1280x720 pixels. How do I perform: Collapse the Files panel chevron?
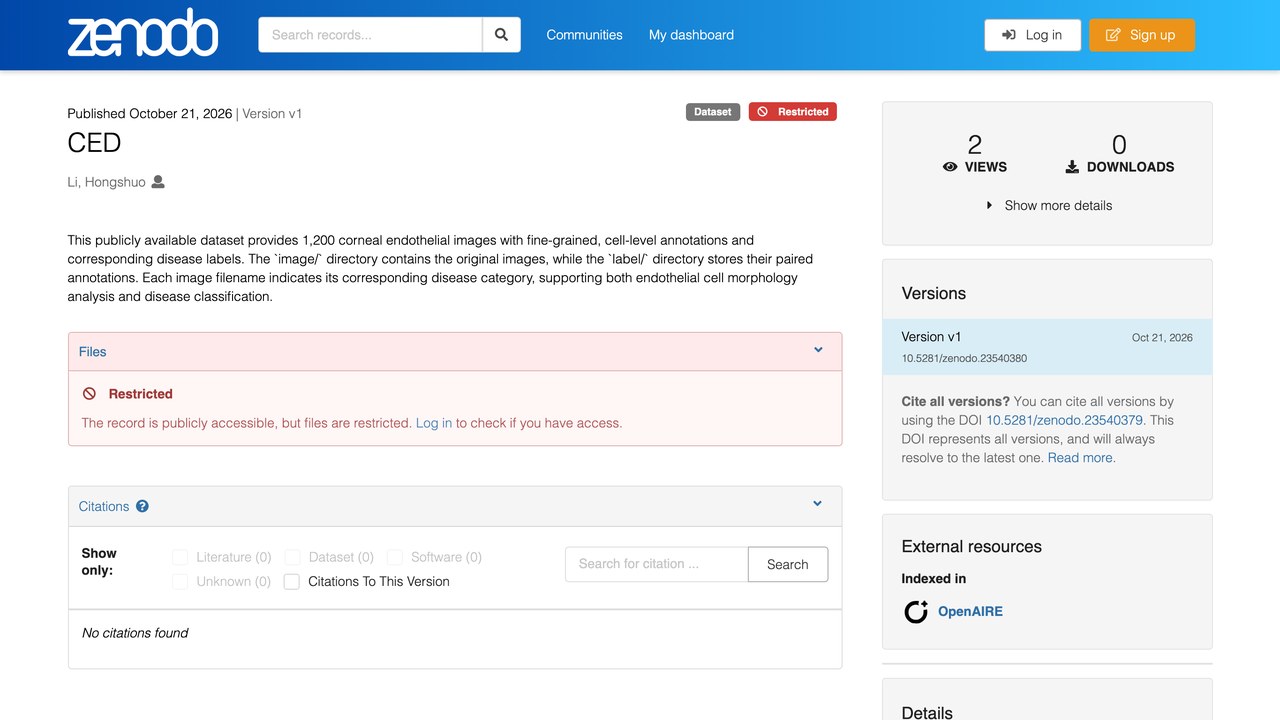[818, 350]
